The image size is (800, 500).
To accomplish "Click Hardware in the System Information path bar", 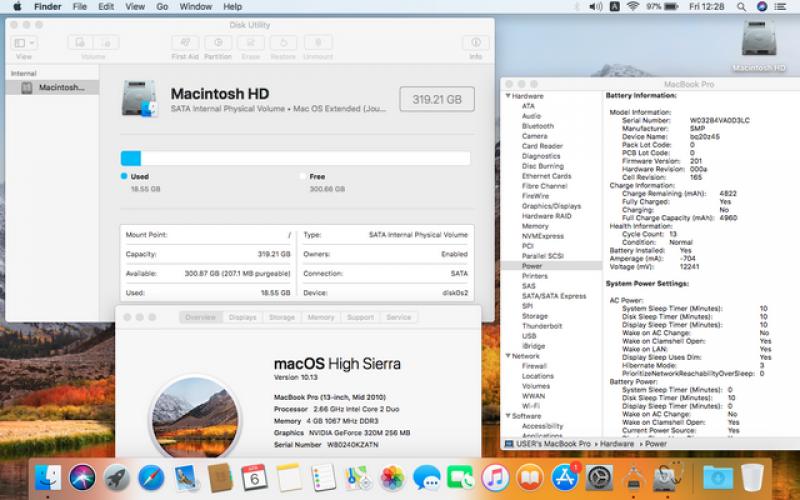I will (616, 444).
